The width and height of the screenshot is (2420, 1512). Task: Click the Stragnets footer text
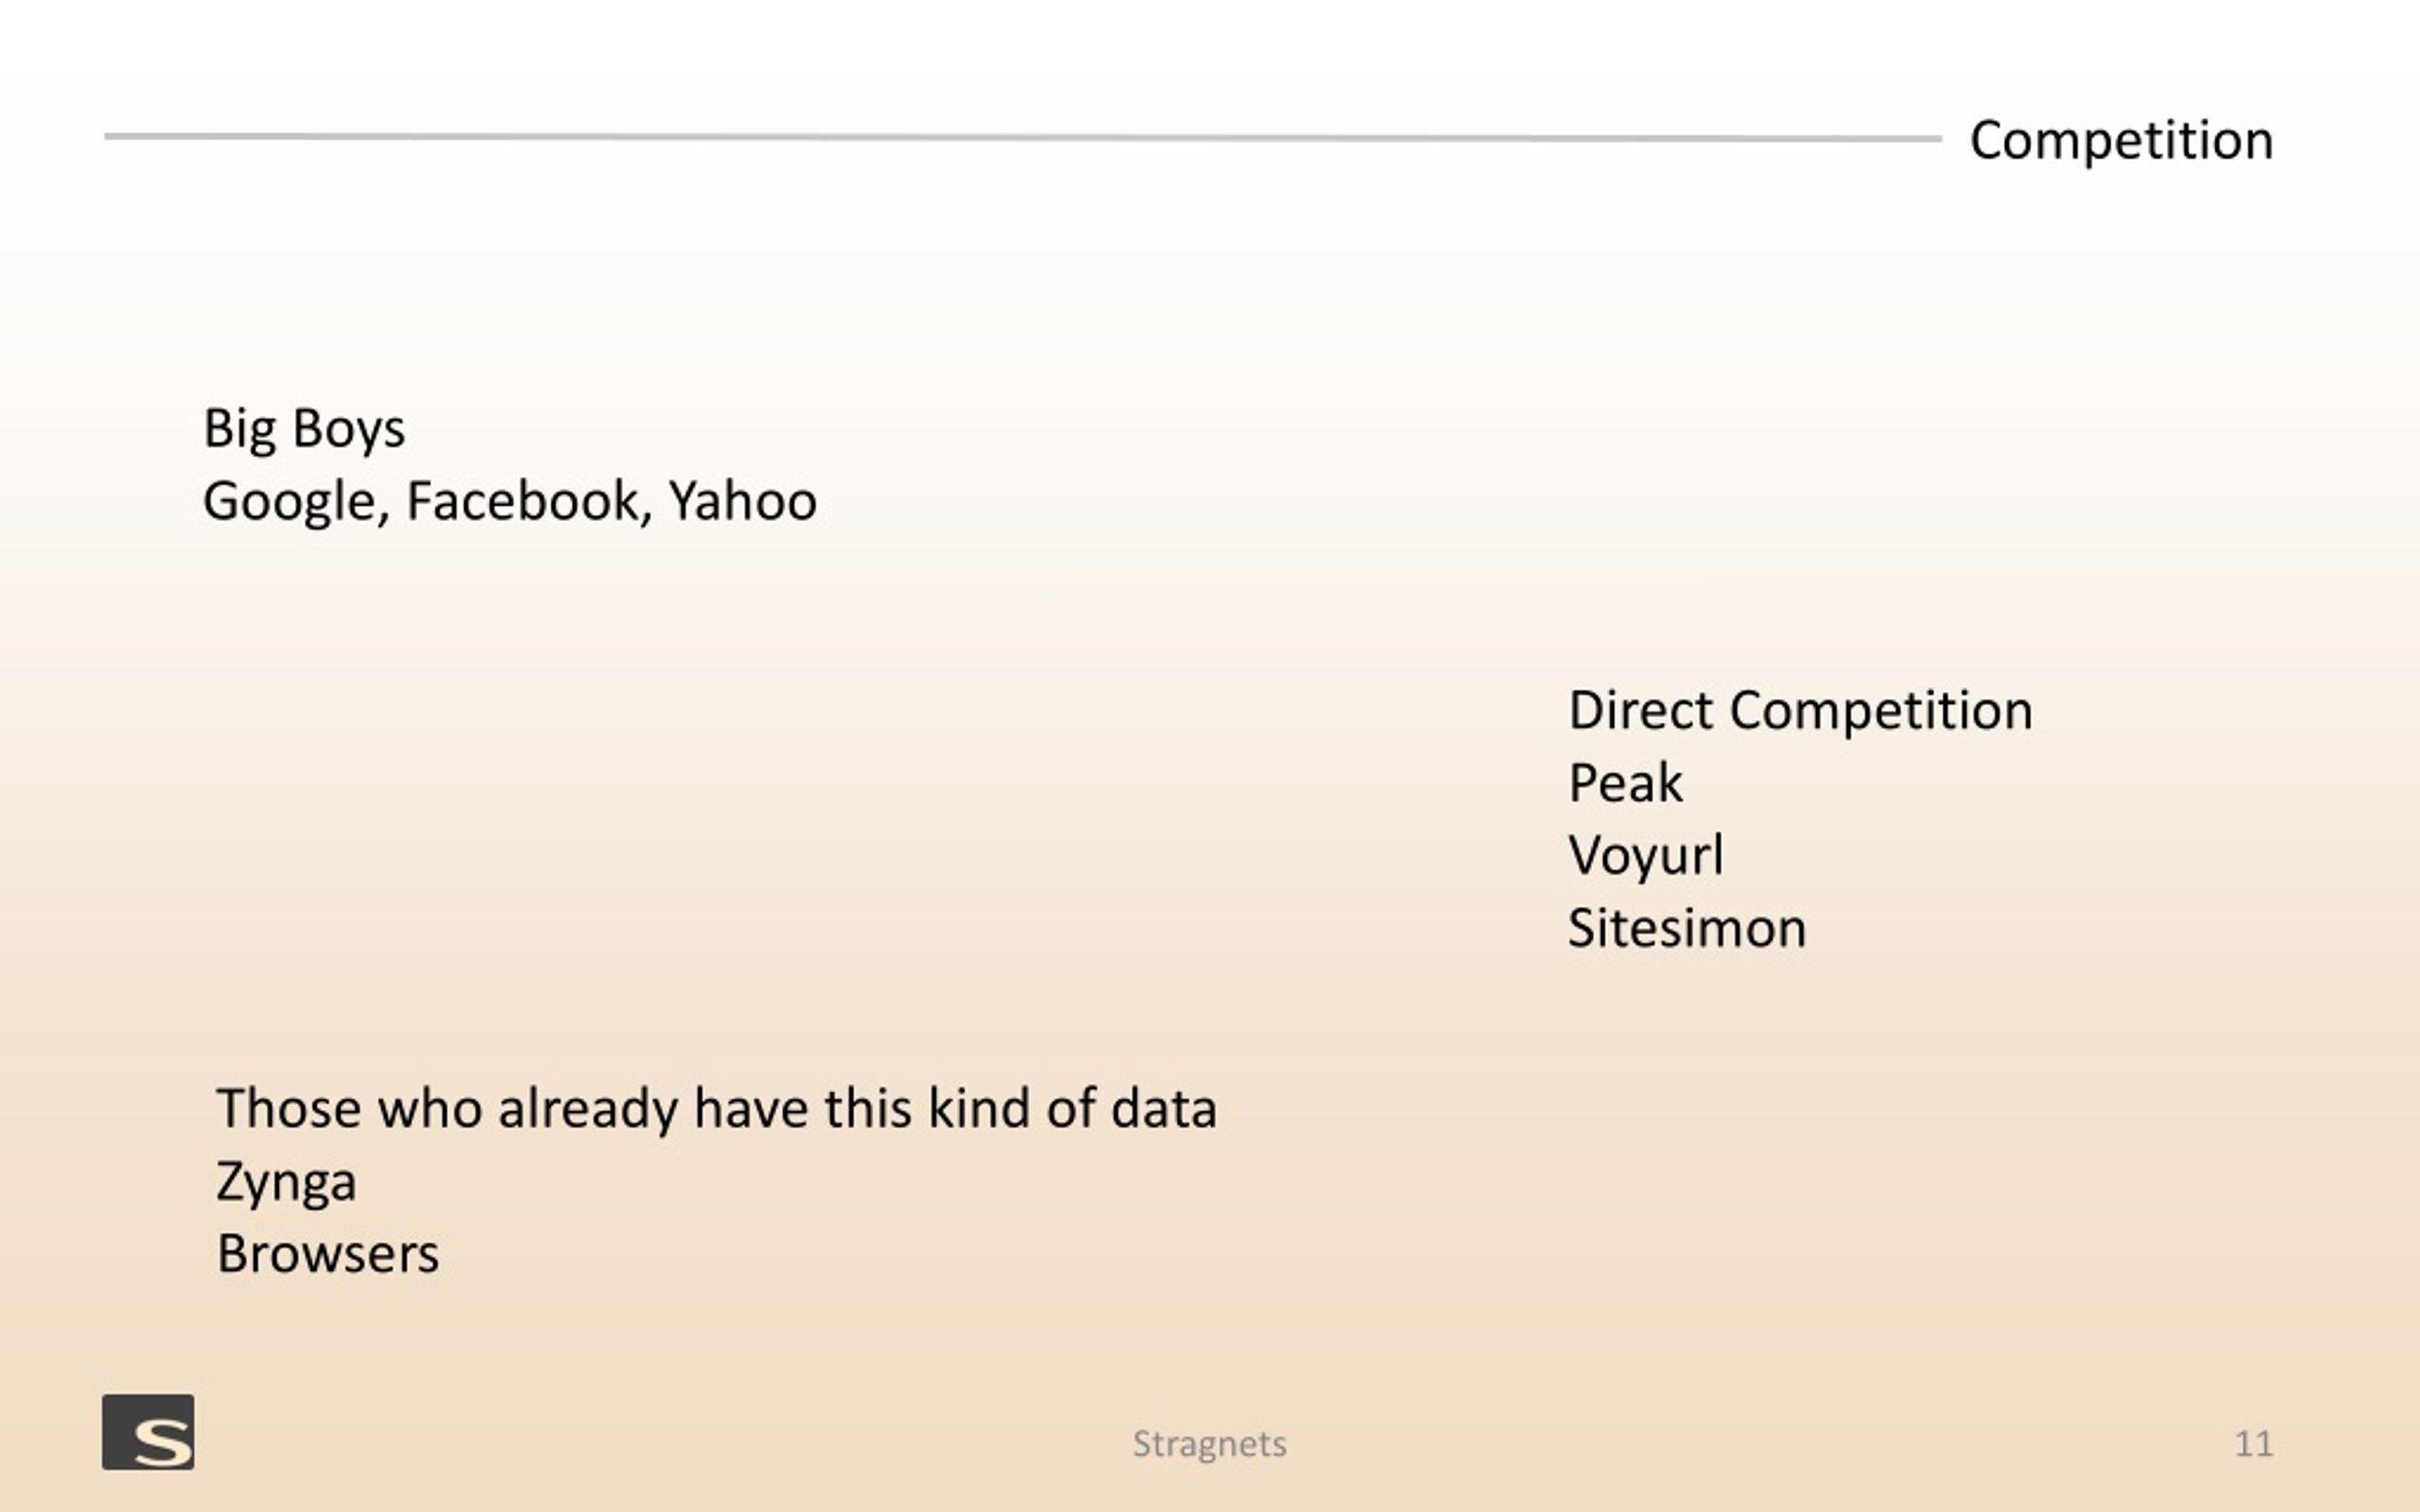1209,1444
